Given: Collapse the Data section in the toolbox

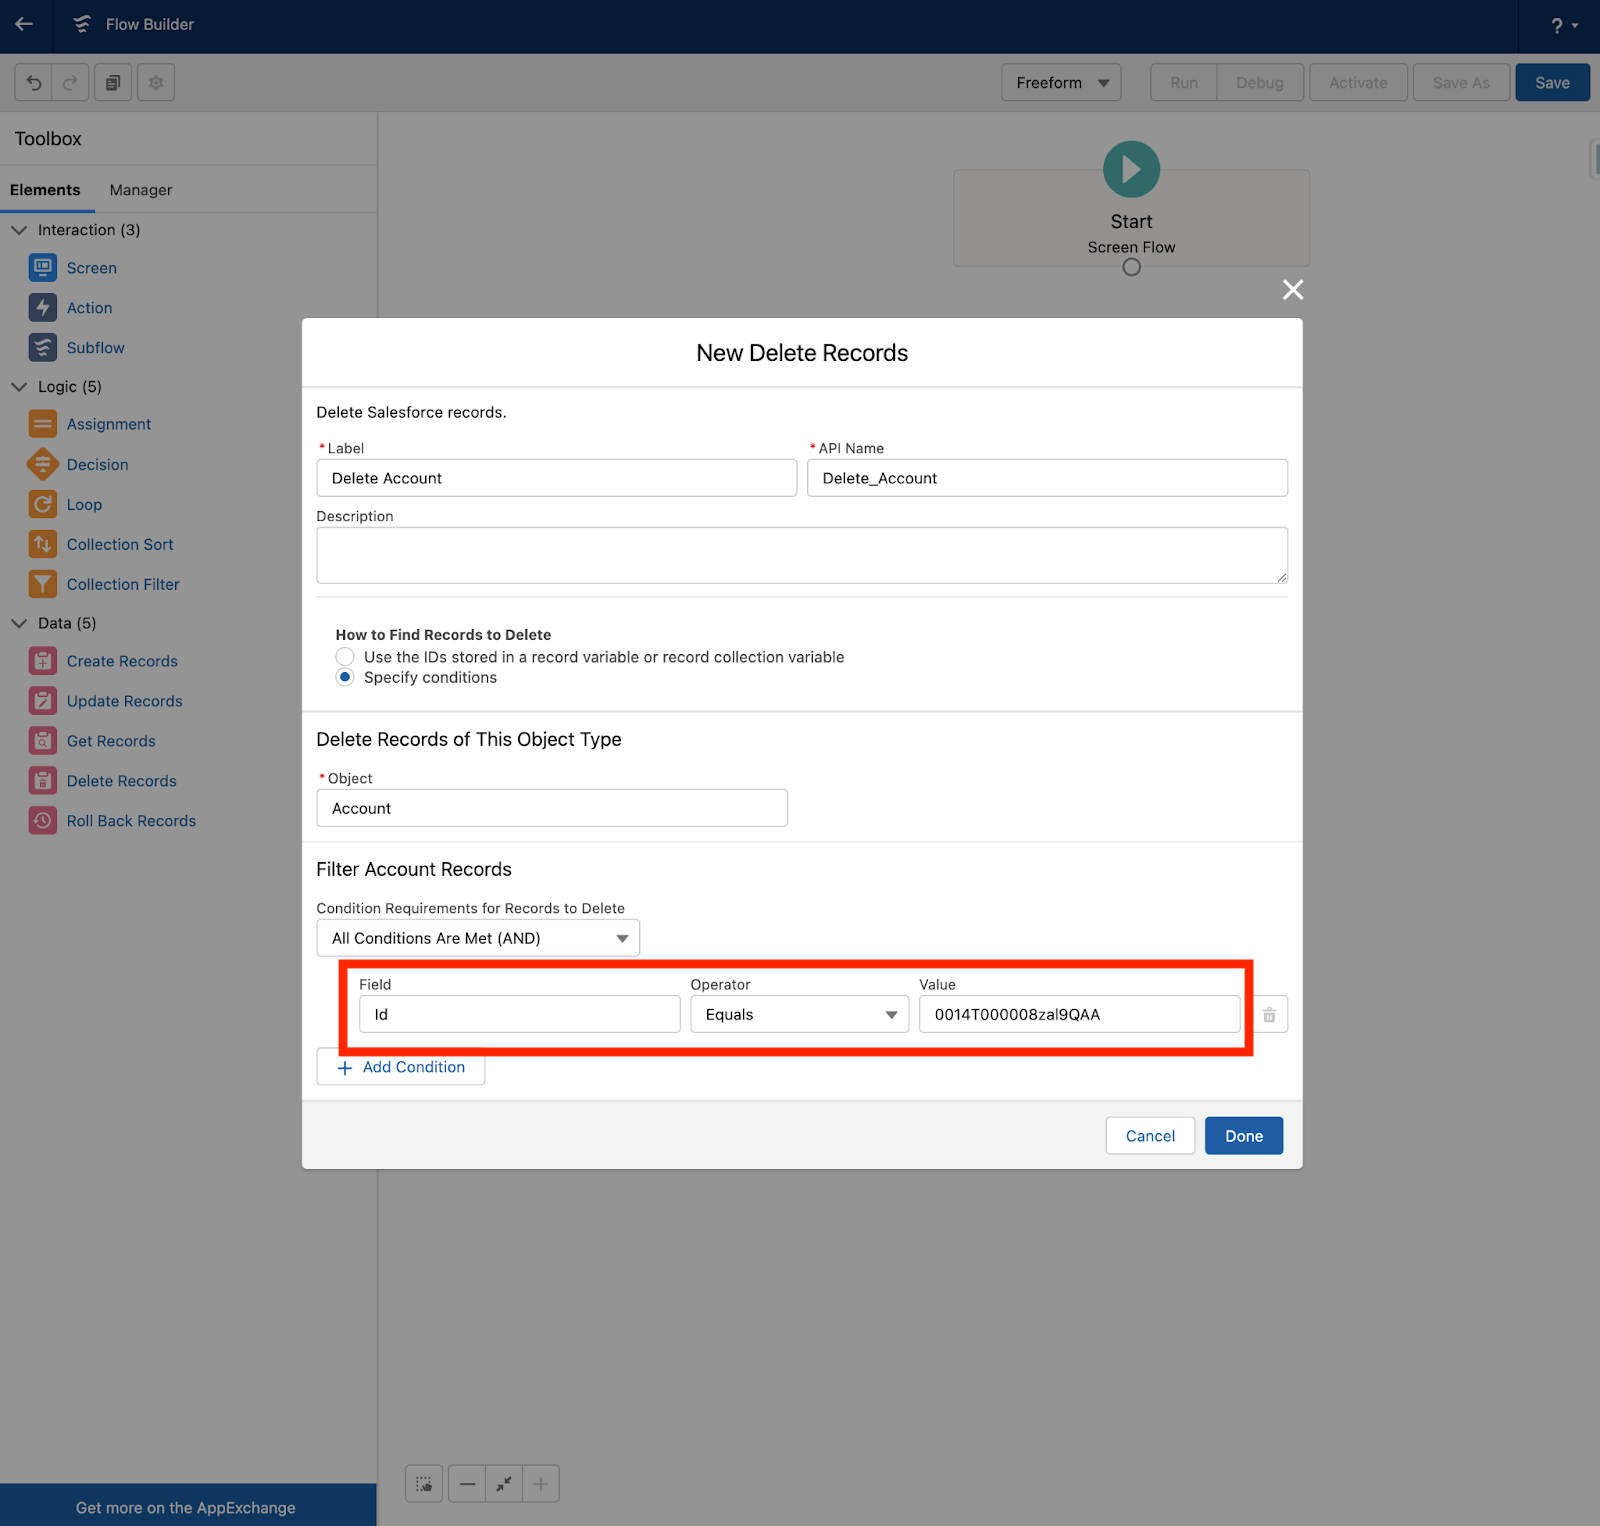Looking at the screenshot, I should tap(18, 622).
